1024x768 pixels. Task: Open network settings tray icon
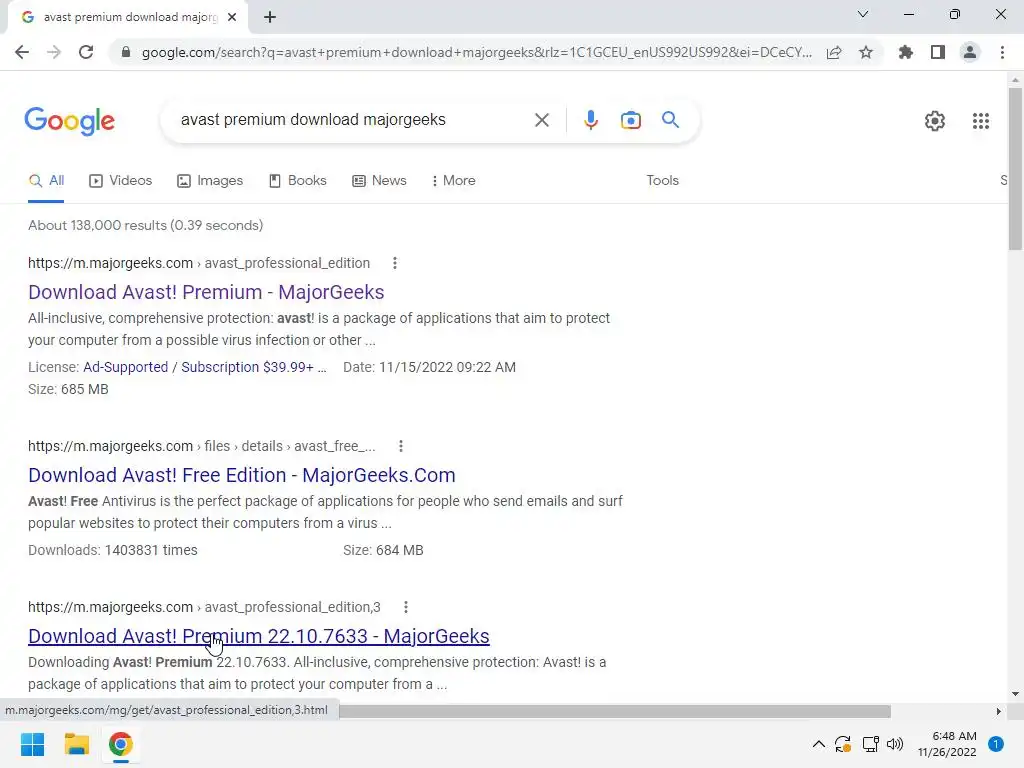pos(871,744)
